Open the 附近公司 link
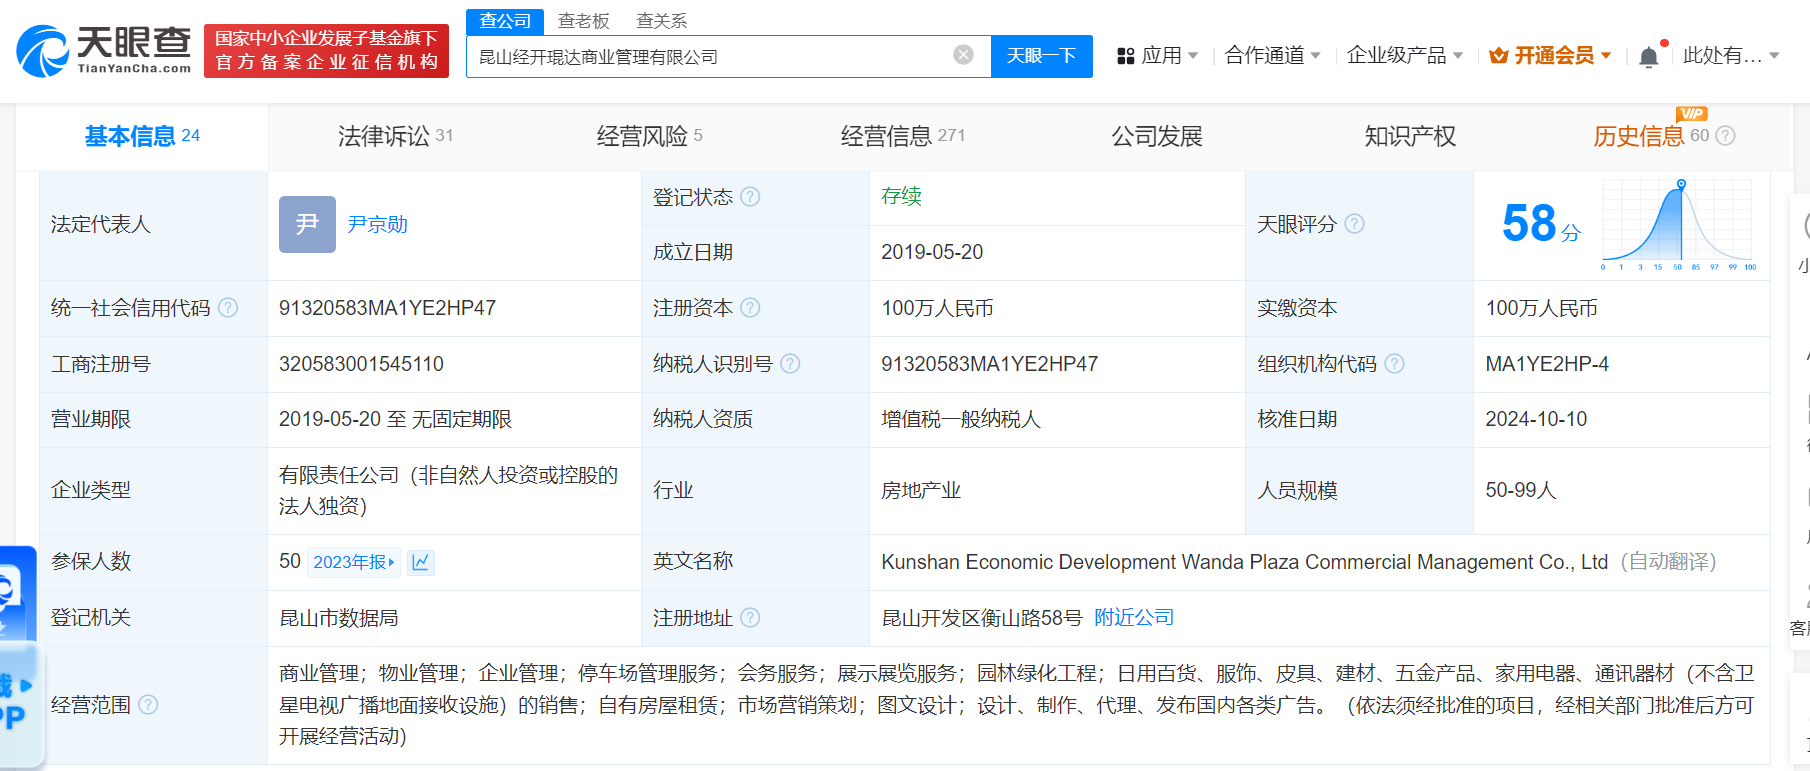This screenshot has width=1810, height=771. pyautogui.click(x=1134, y=618)
